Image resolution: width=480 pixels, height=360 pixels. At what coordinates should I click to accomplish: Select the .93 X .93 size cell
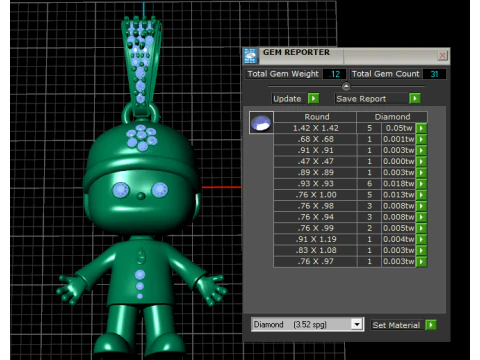315,184
